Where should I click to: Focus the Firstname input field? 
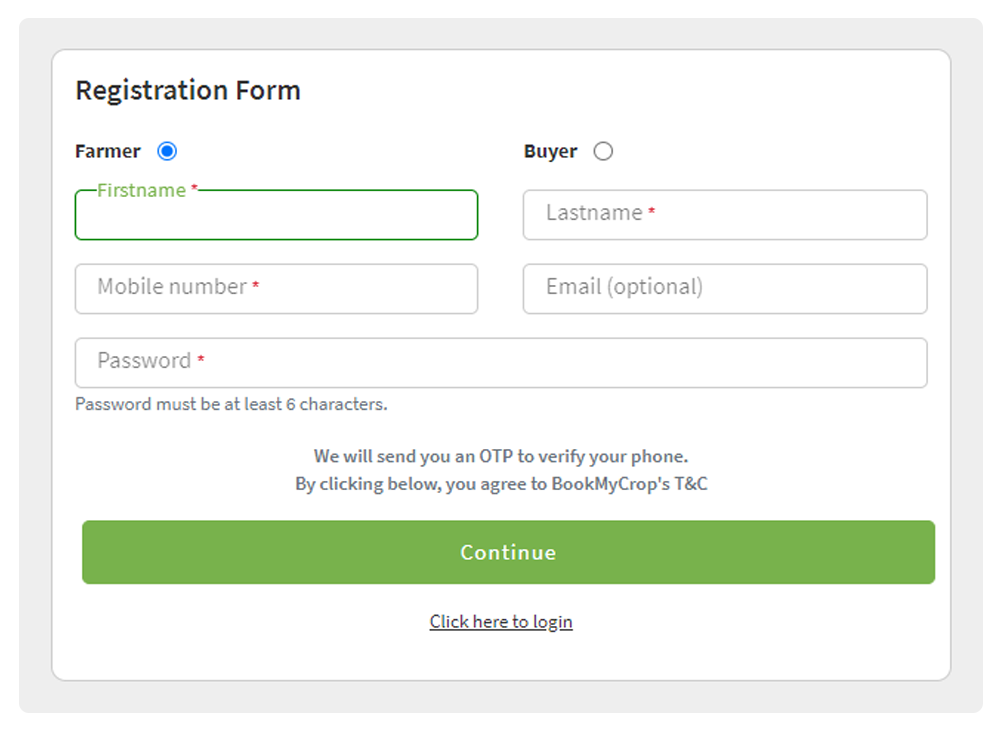pos(276,217)
